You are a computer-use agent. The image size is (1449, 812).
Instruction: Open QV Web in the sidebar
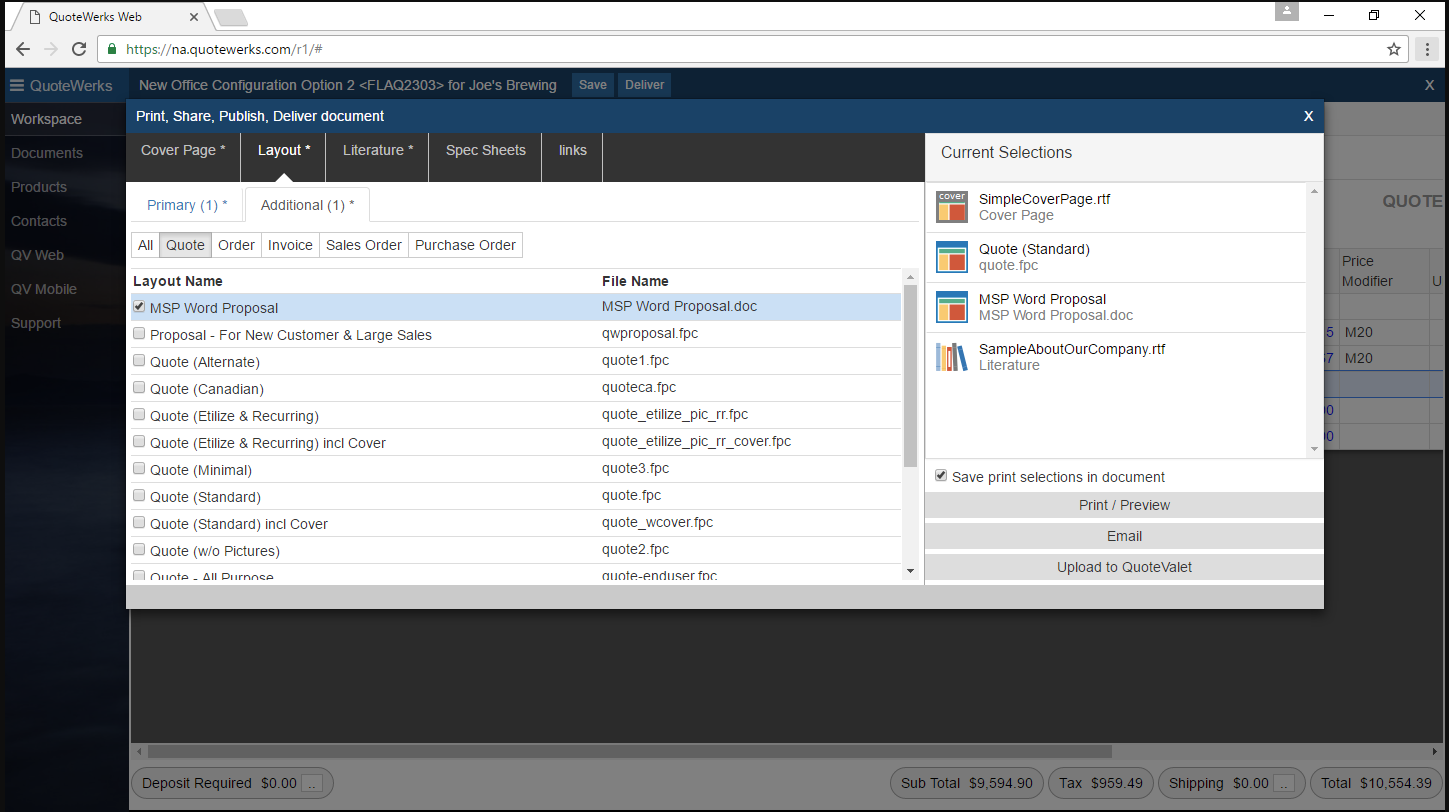[37, 255]
